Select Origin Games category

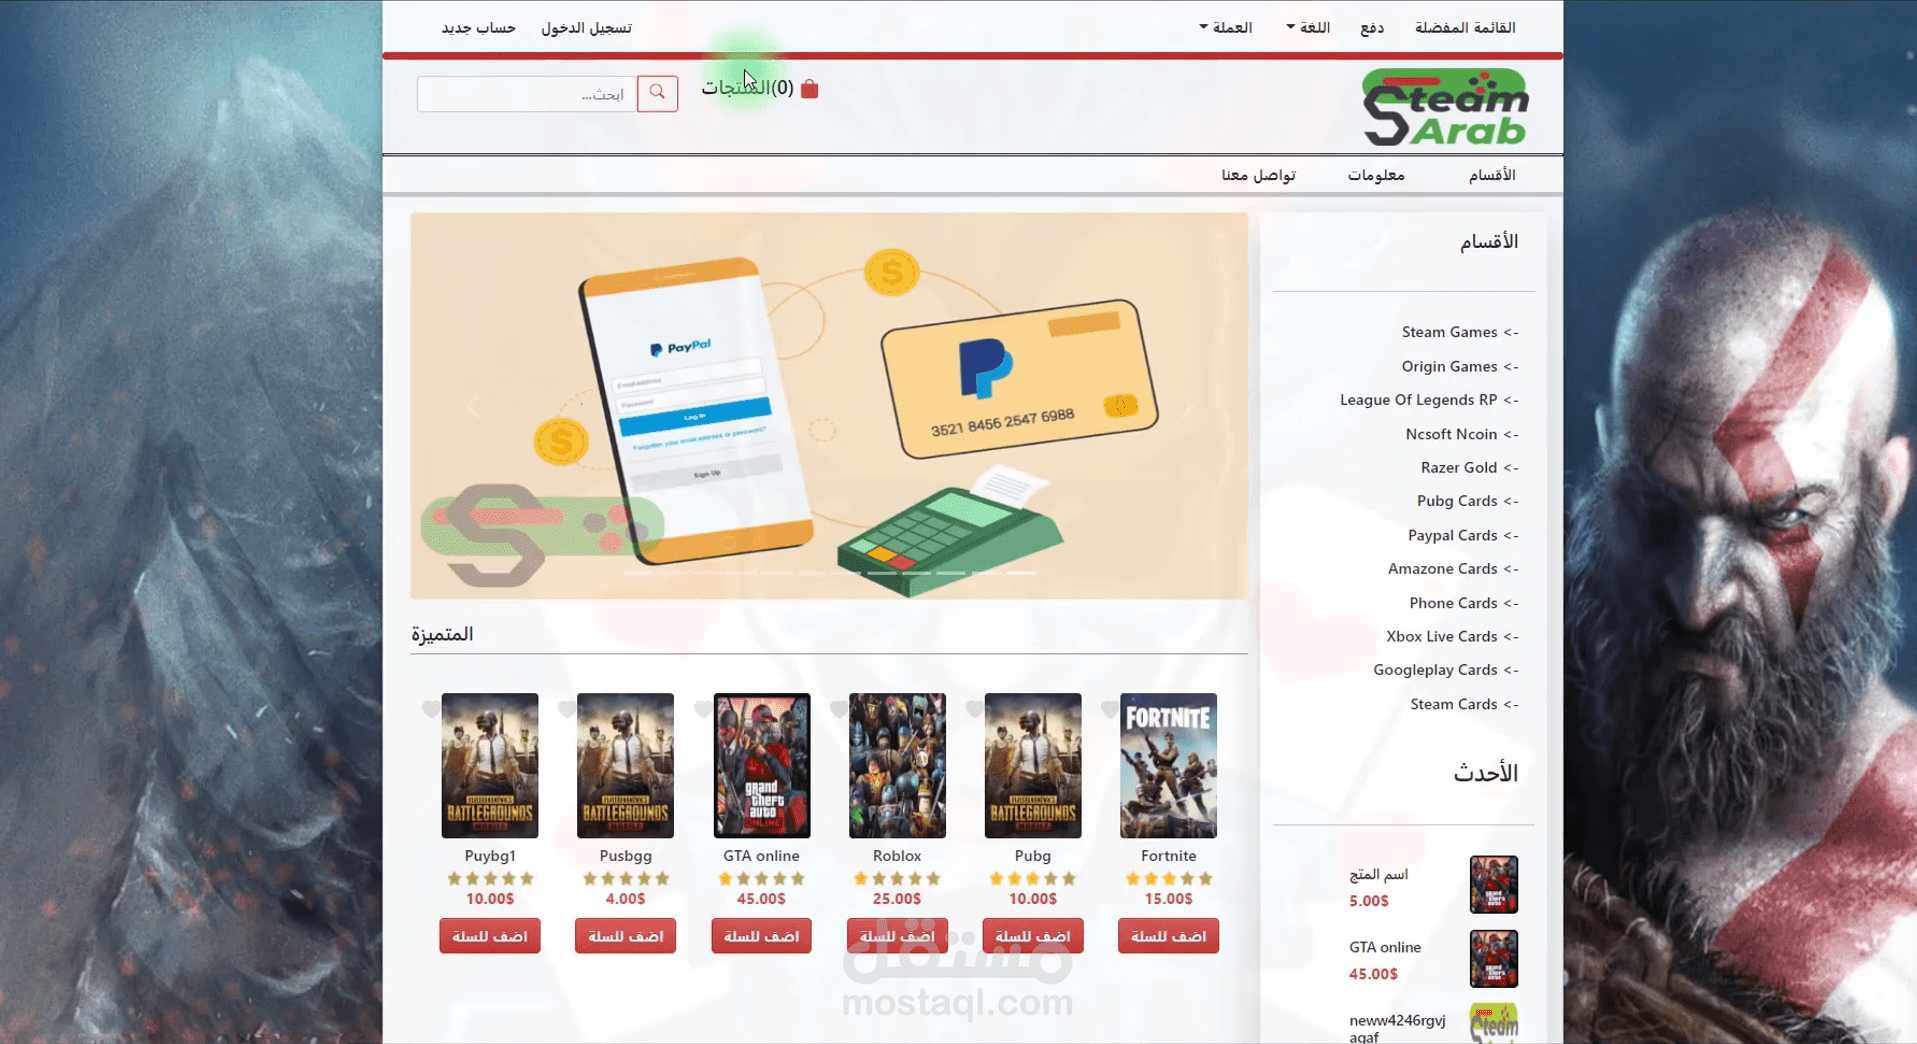(1460, 366)
